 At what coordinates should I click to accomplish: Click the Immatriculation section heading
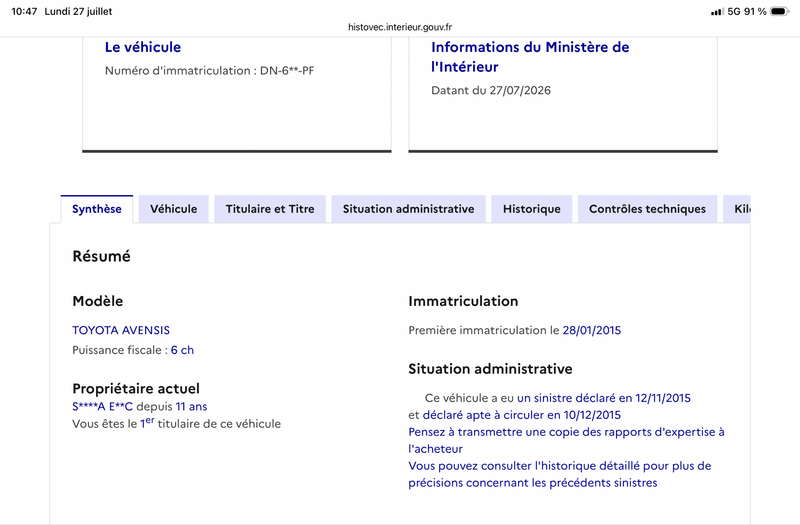463,301
